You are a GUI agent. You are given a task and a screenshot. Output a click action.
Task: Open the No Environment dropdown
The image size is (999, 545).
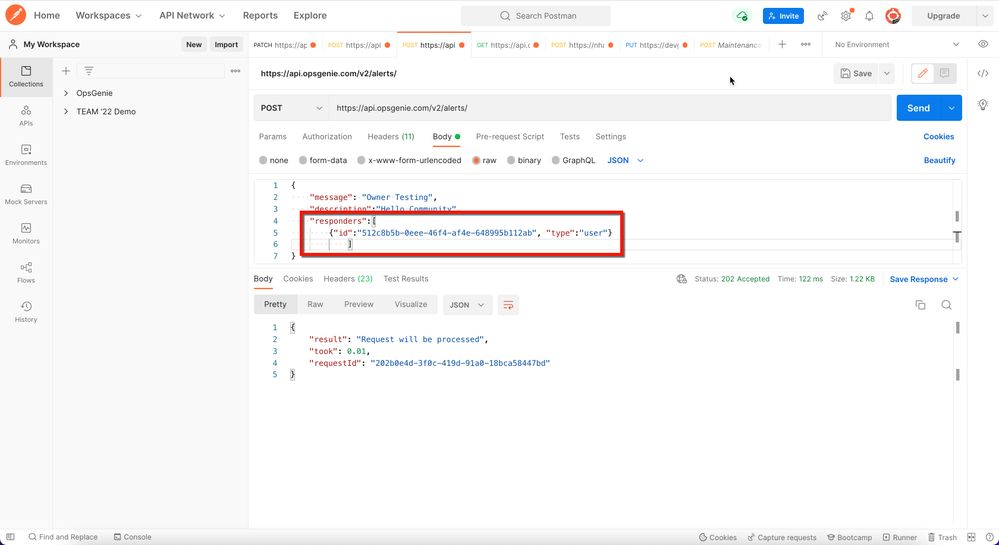(x=896, y=45)
